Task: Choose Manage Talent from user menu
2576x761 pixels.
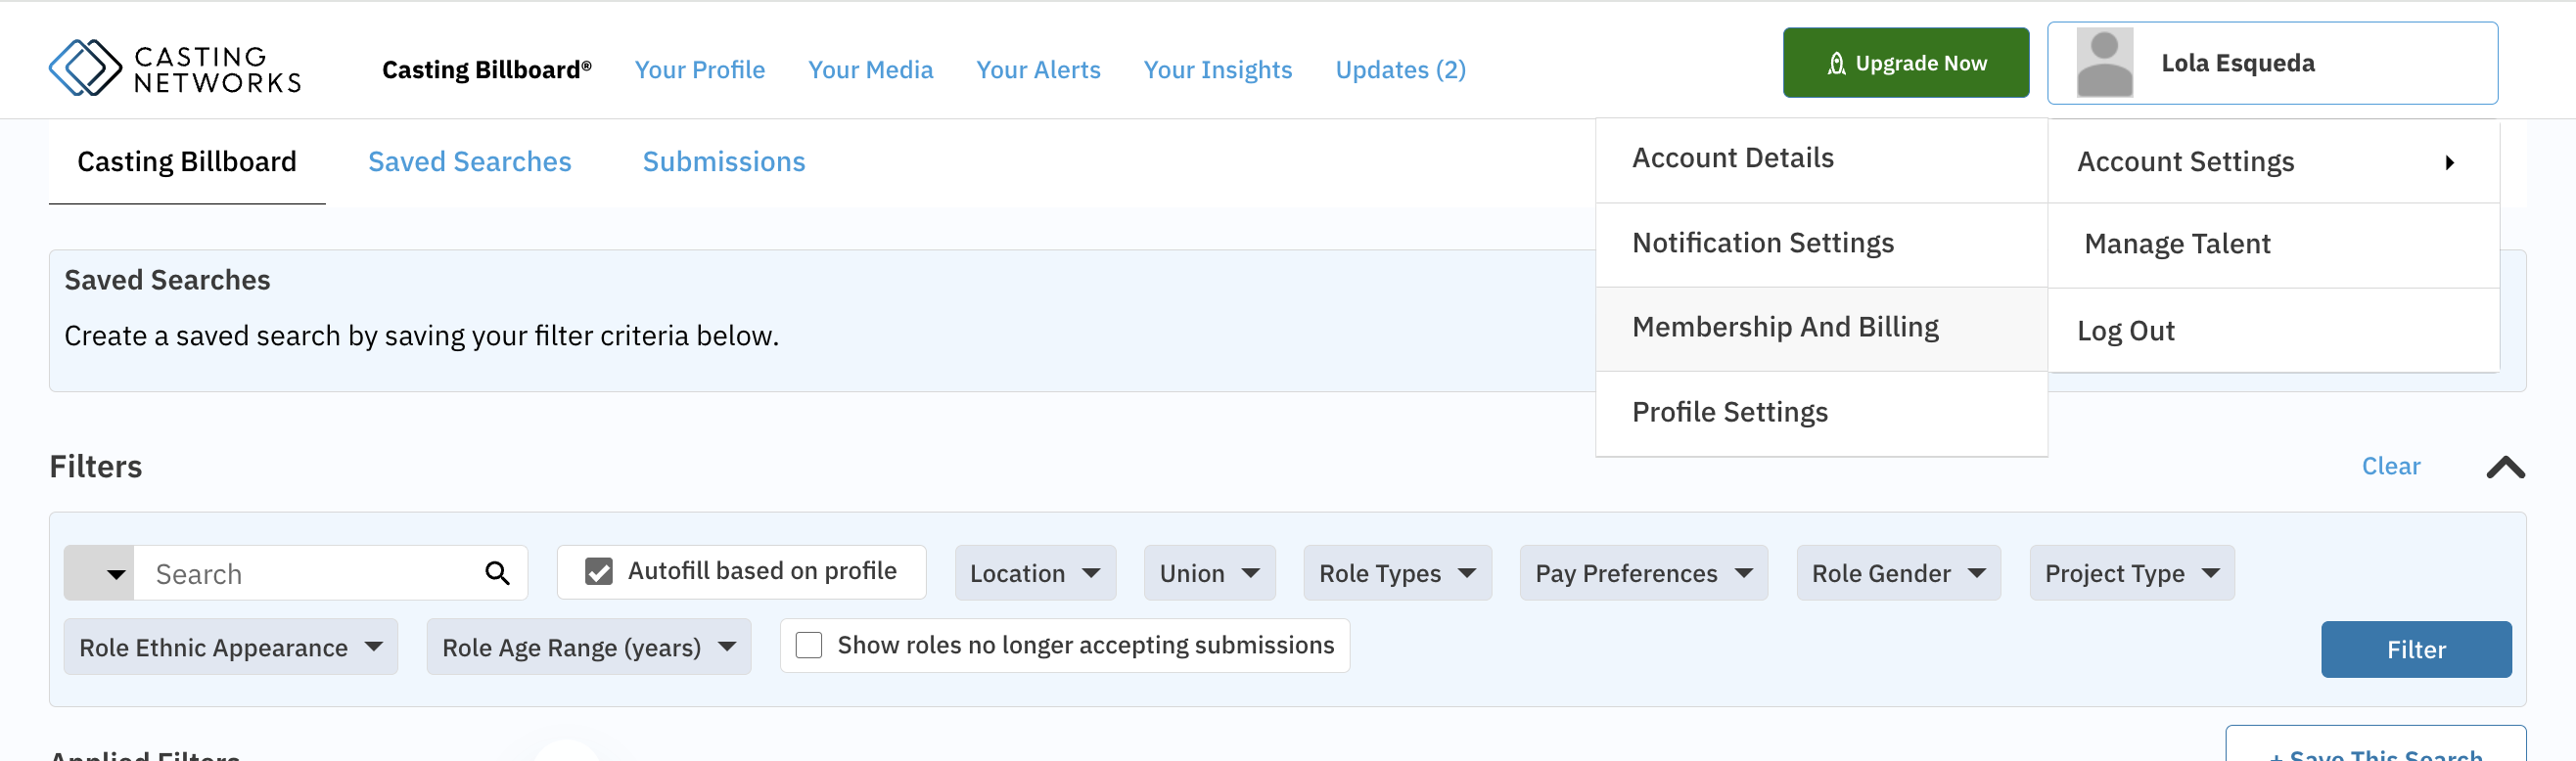Action: tap(2273, 244)
